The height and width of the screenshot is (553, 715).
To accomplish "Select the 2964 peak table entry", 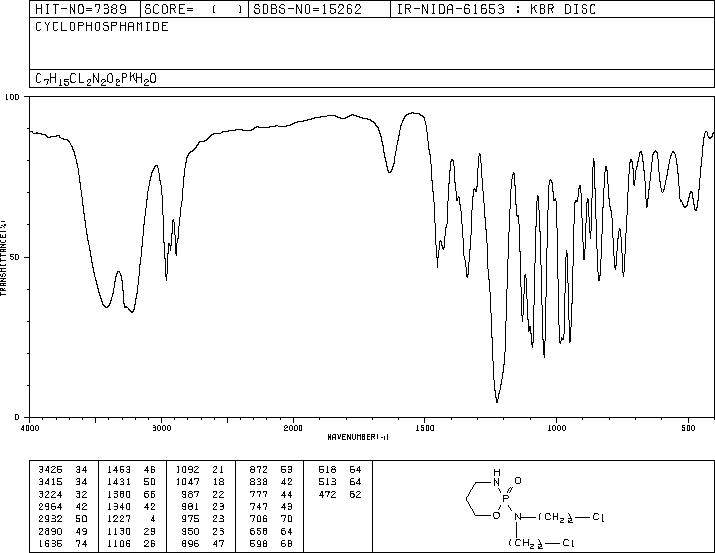I will click(x=50, y=506).
